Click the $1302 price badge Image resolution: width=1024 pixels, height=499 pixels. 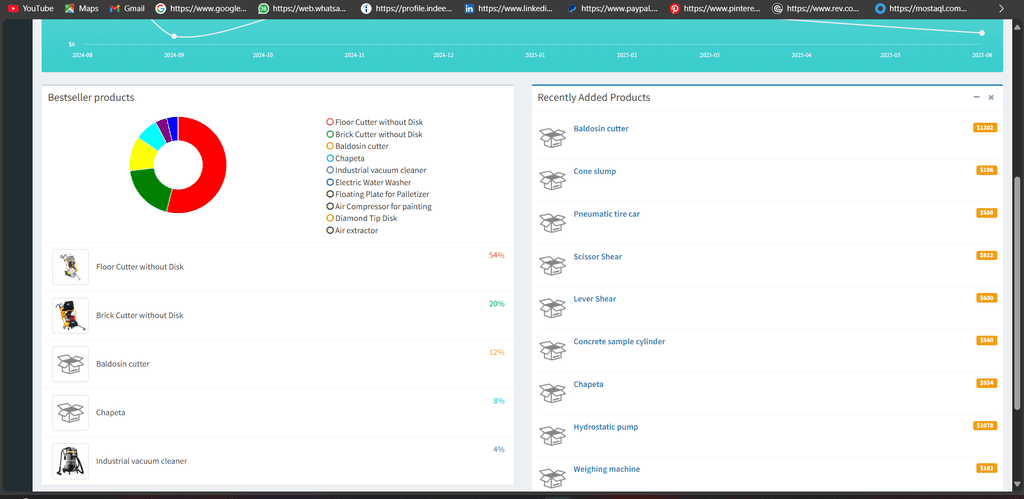[x=985, y=127]
